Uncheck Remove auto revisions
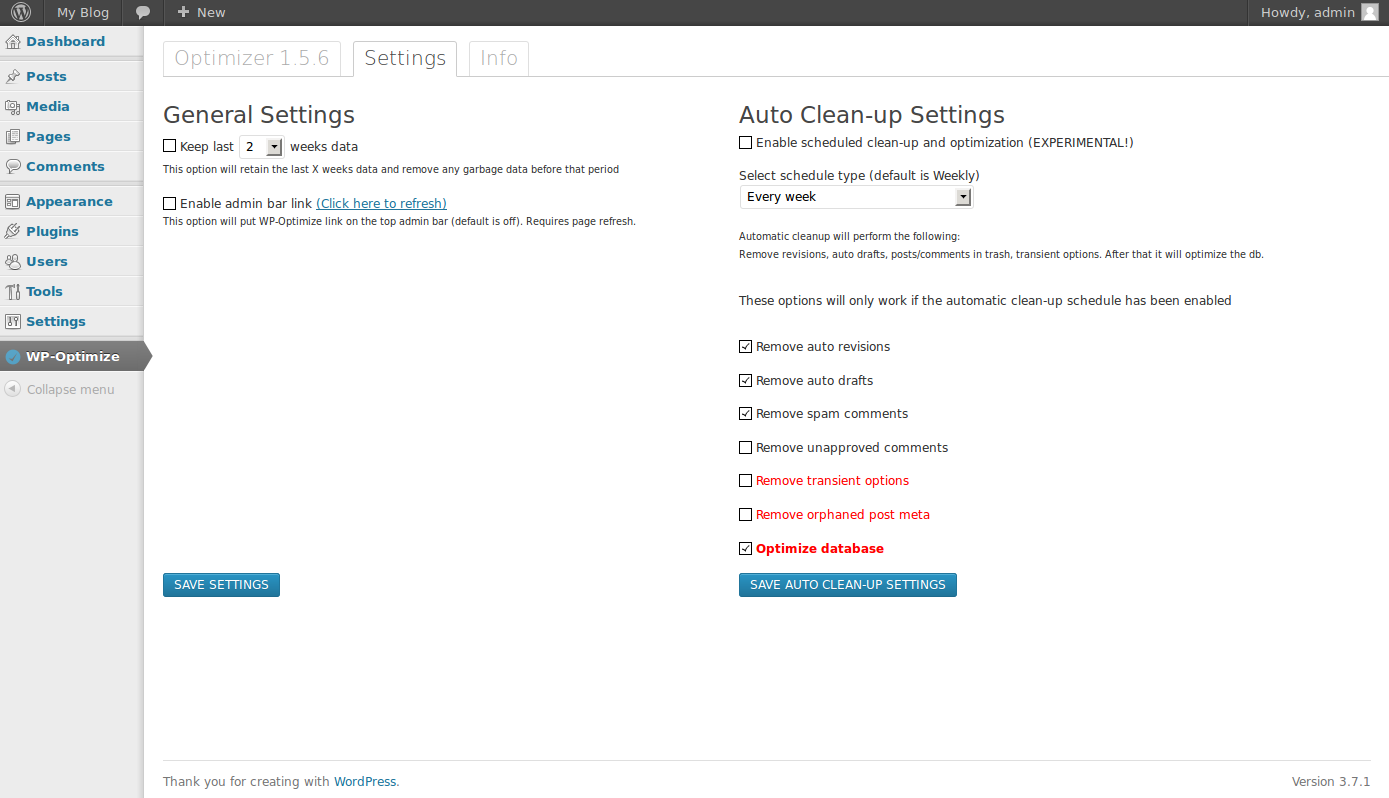The width and height of the screenshot is (1389, 798). 745,347
